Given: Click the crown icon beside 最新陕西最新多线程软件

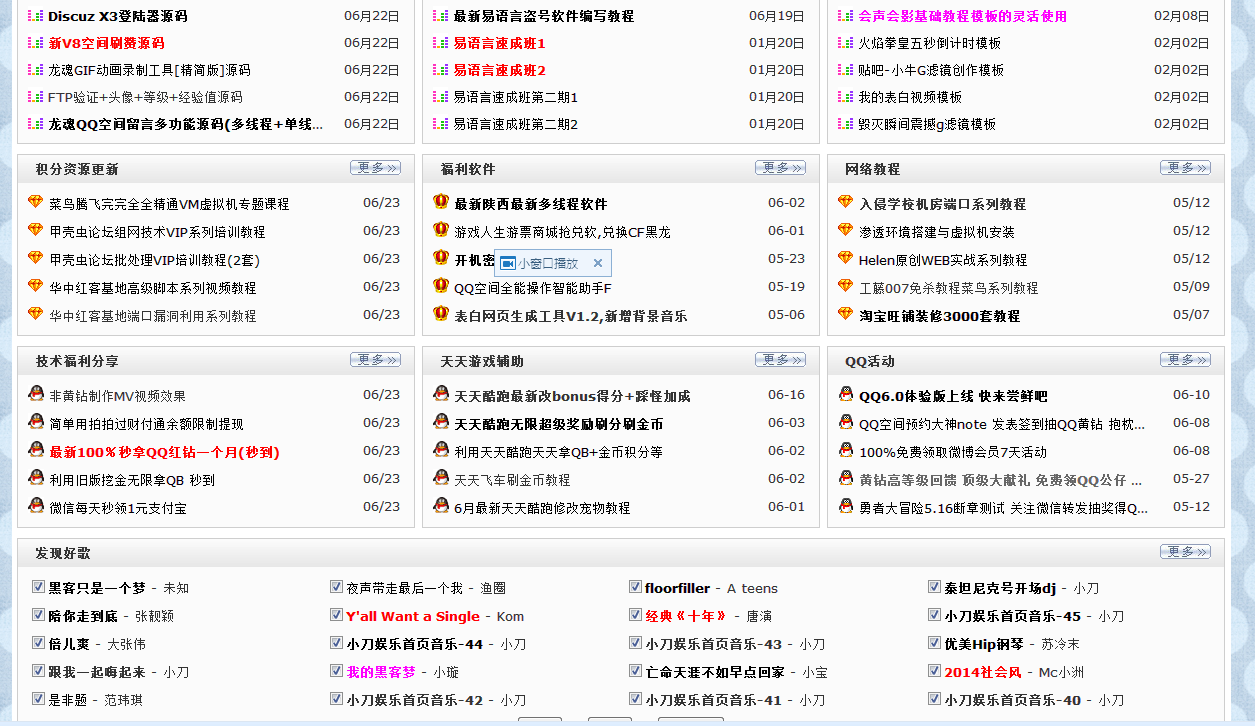Looking at the screenshot, I should tap(441, 202).
